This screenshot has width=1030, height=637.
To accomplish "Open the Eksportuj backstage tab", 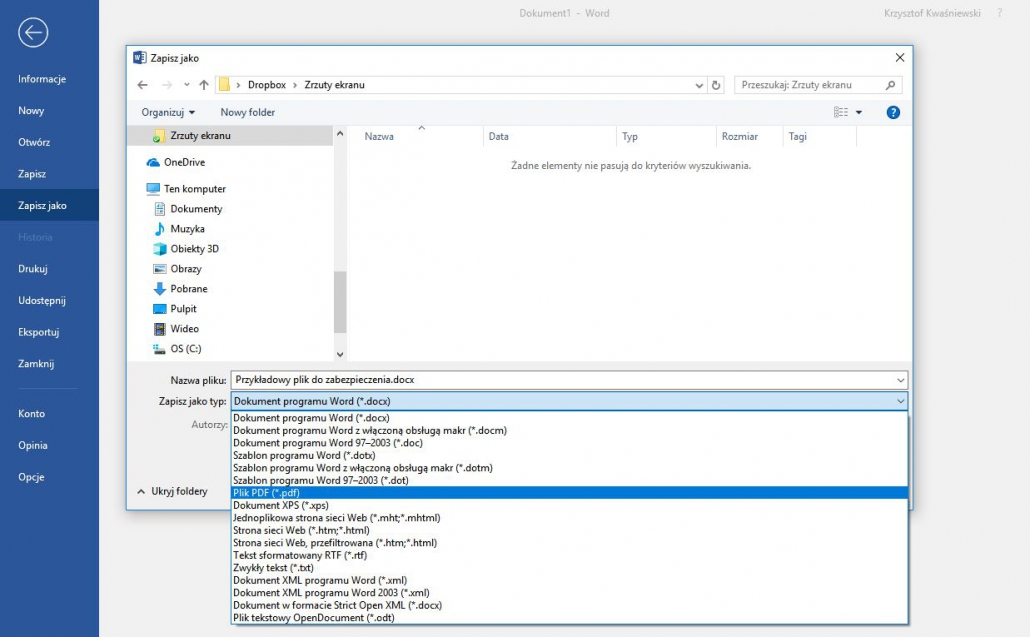I will pos(39,332).
